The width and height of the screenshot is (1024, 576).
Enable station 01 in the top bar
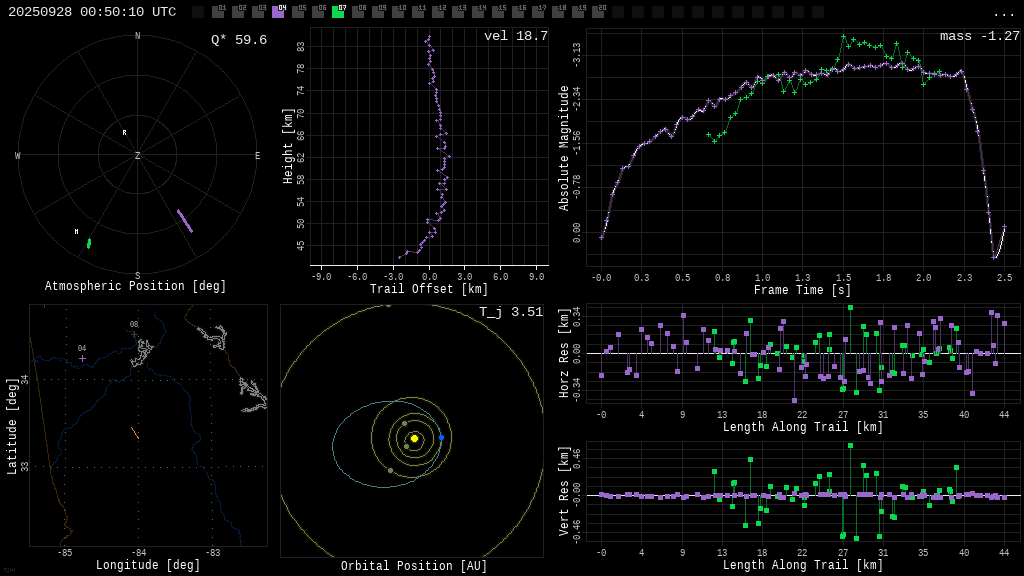pyautogui.click(x=218, y=12)
